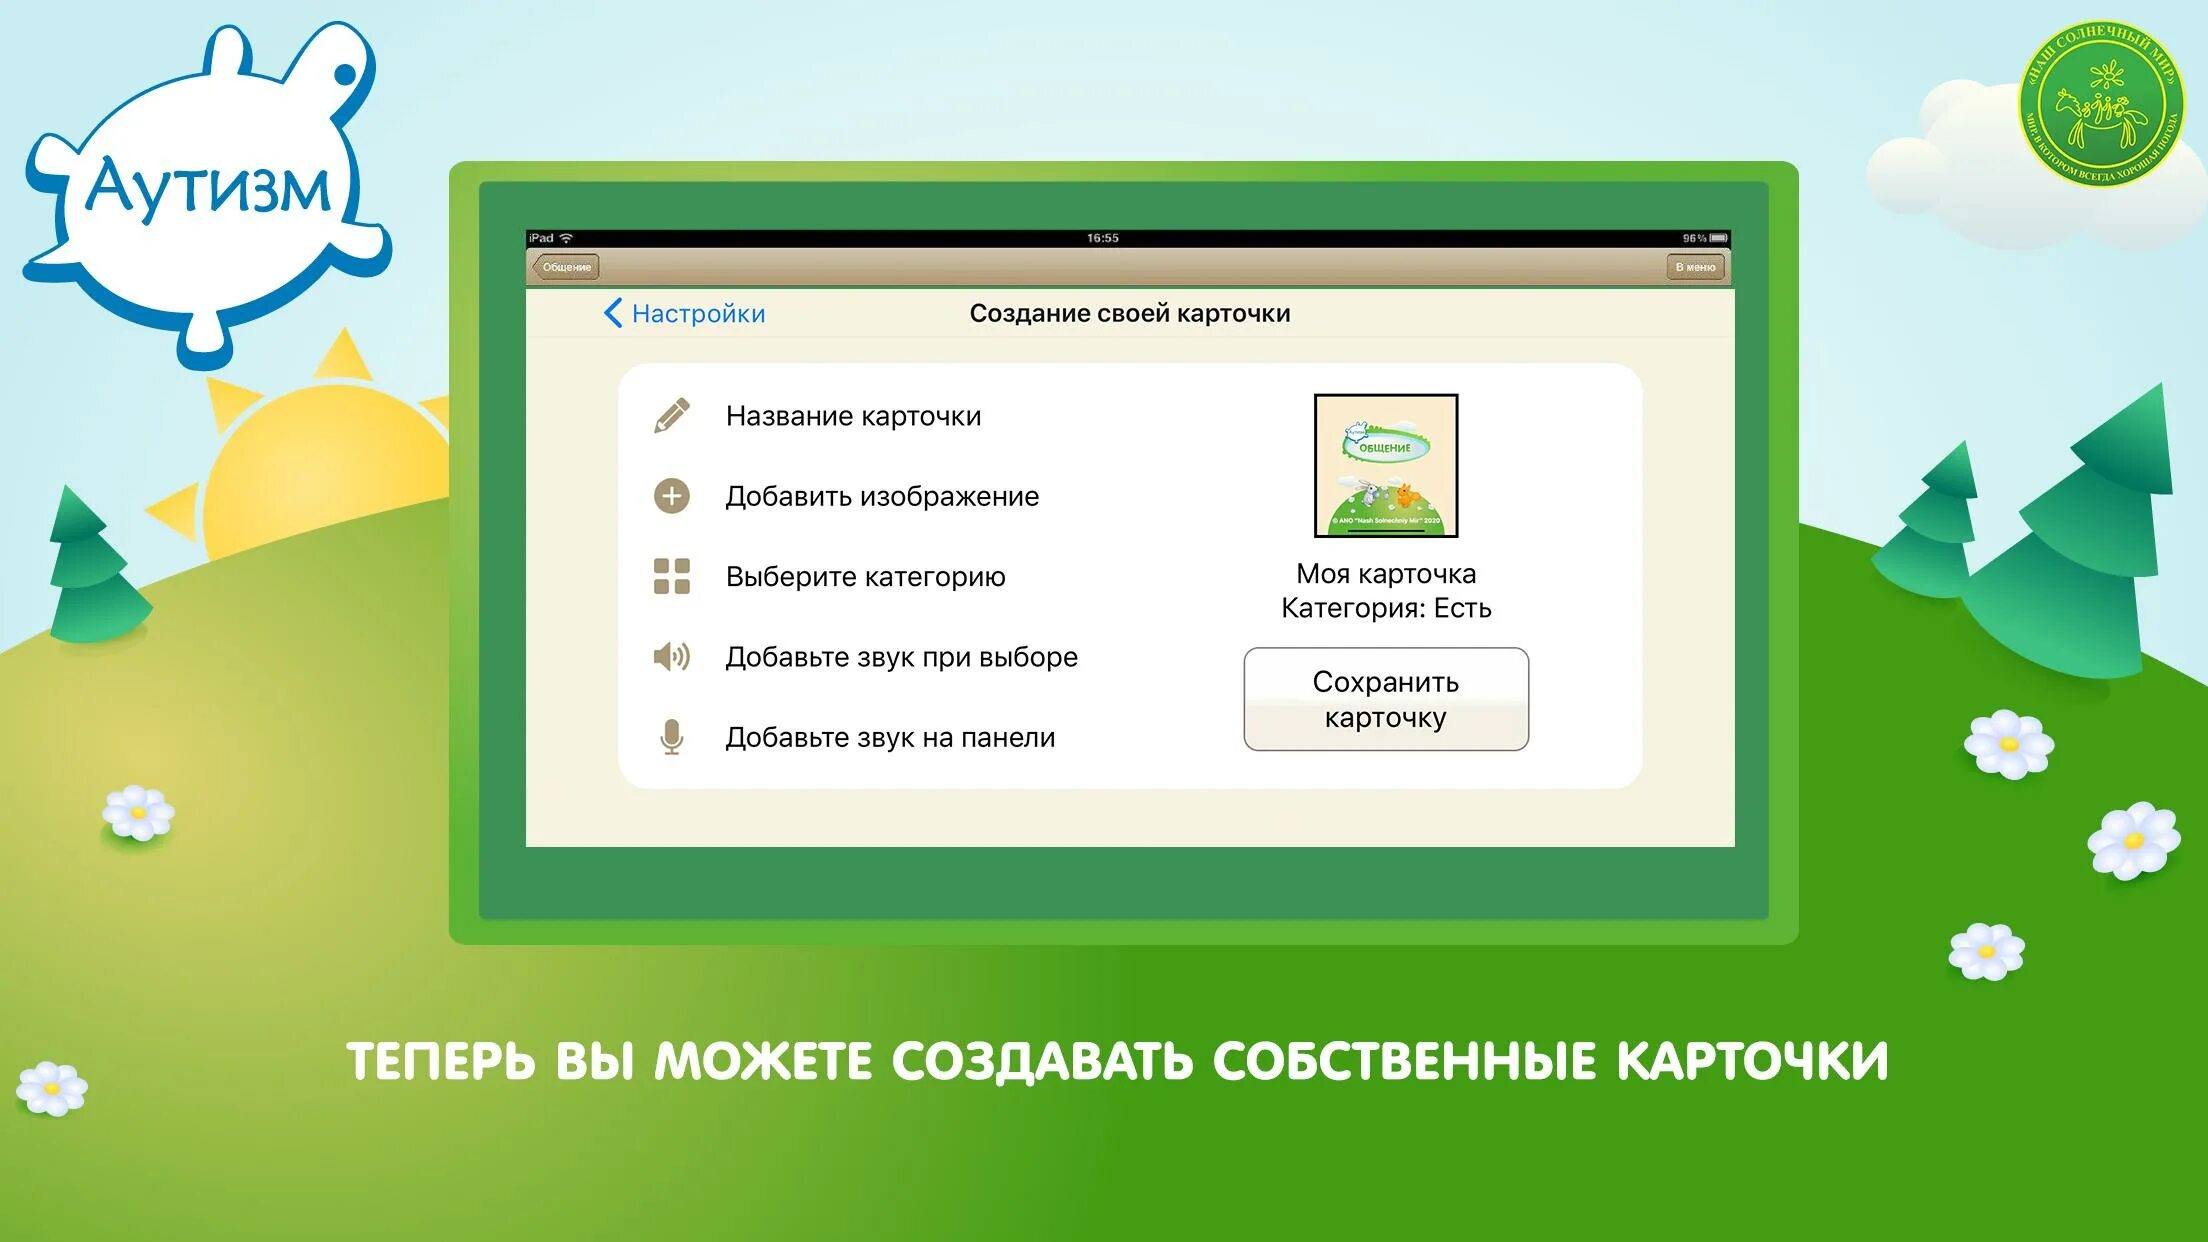
Task: Choose Добавьте звук на панели
Action: (x=890, y=737)
